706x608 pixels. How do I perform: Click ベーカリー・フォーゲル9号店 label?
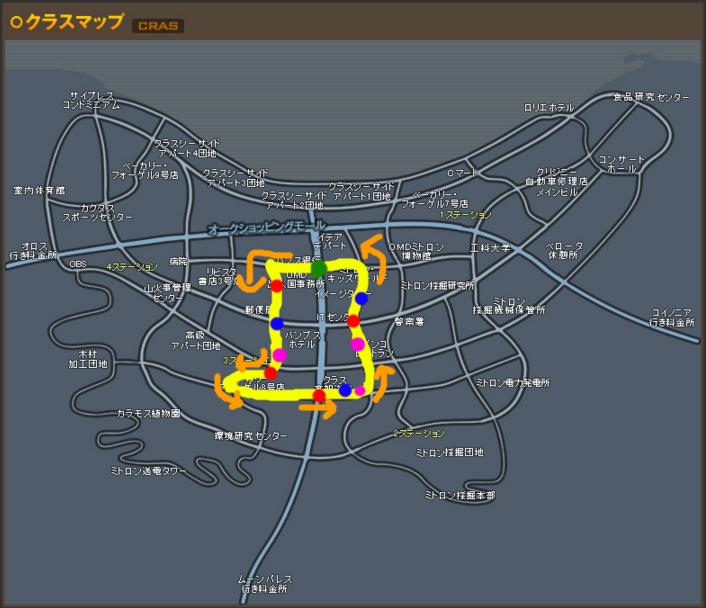point(145,170)
